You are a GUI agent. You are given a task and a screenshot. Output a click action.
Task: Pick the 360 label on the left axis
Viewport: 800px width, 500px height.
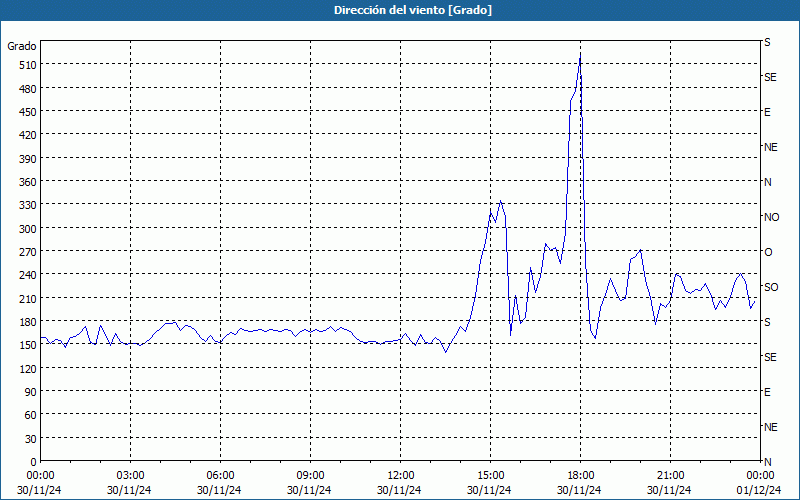pyautogui.click(x=28, y=182)
